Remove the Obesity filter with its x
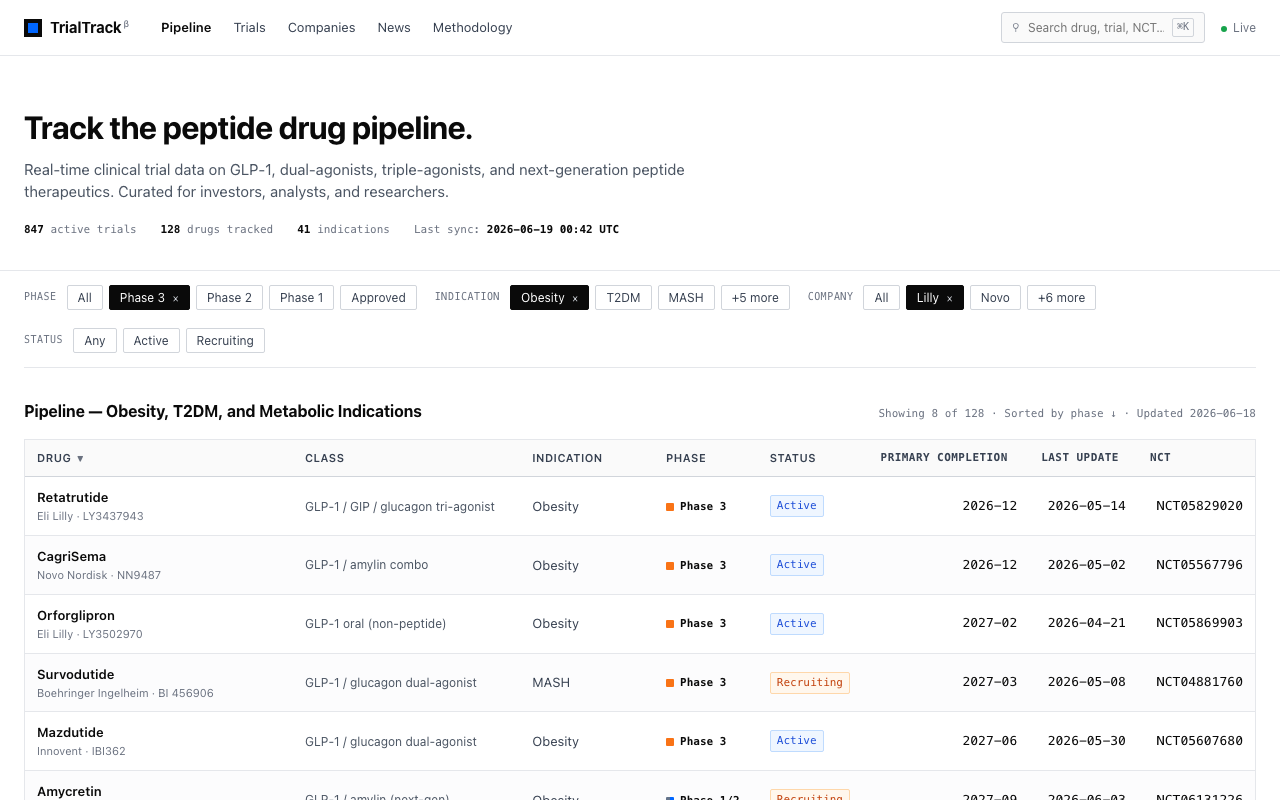Screen dimensions: 1280x800 tap(575, 298)
